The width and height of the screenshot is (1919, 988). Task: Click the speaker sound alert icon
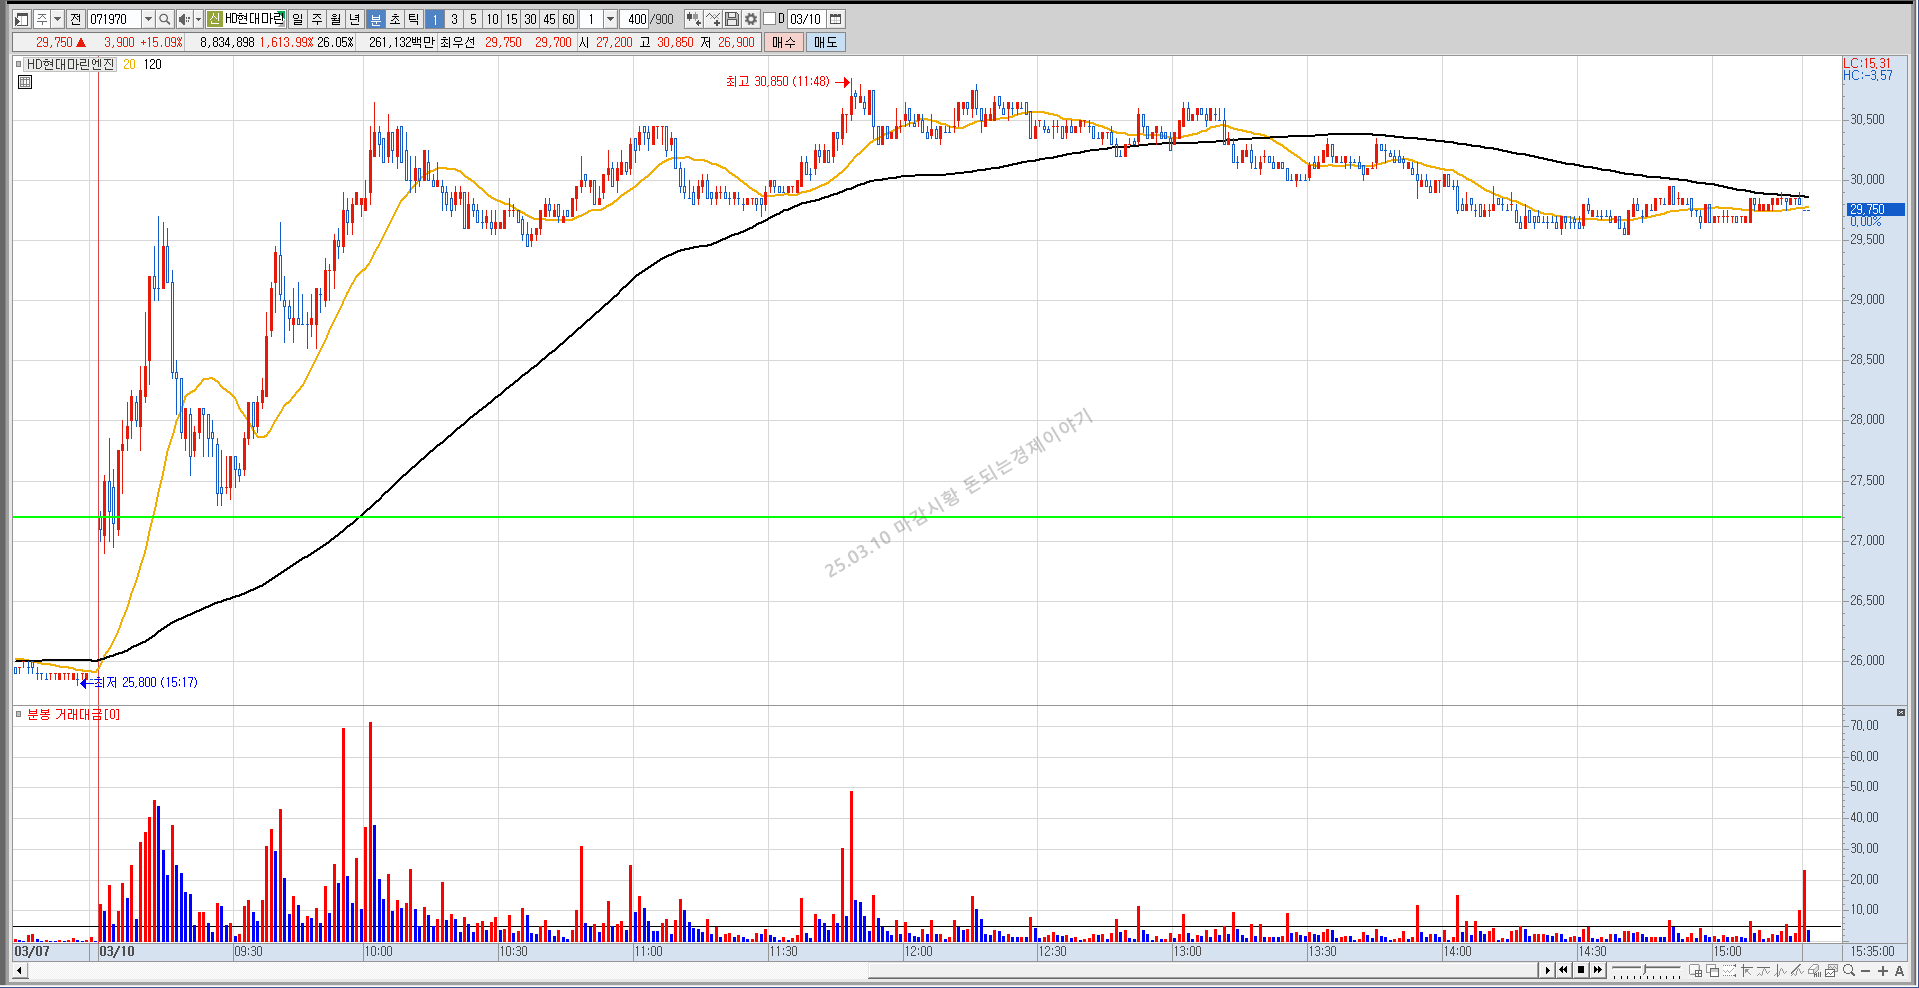184,19
